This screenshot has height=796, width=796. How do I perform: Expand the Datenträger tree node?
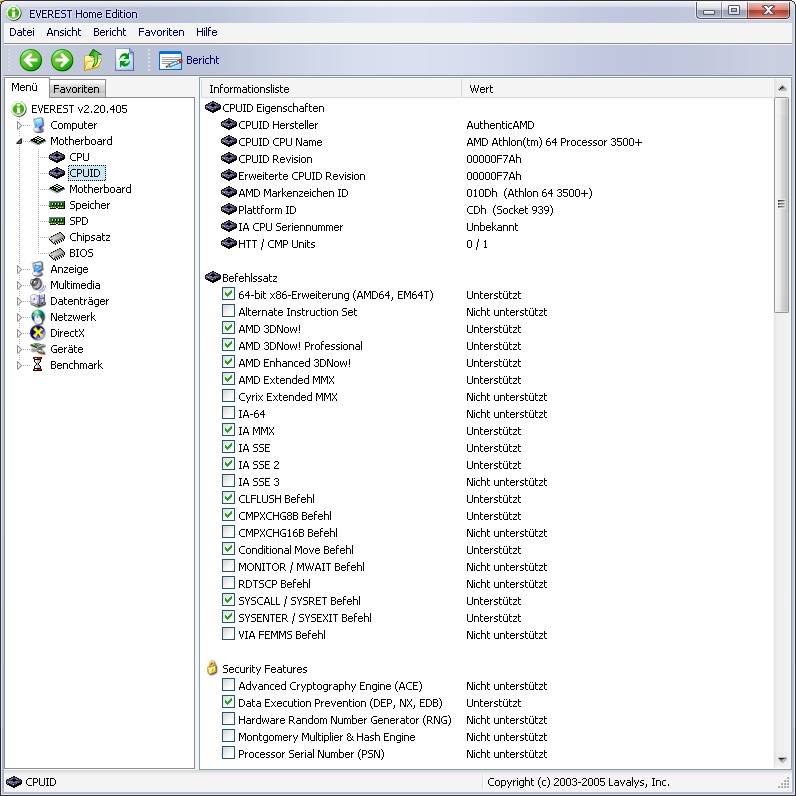[x=19, y=301]
